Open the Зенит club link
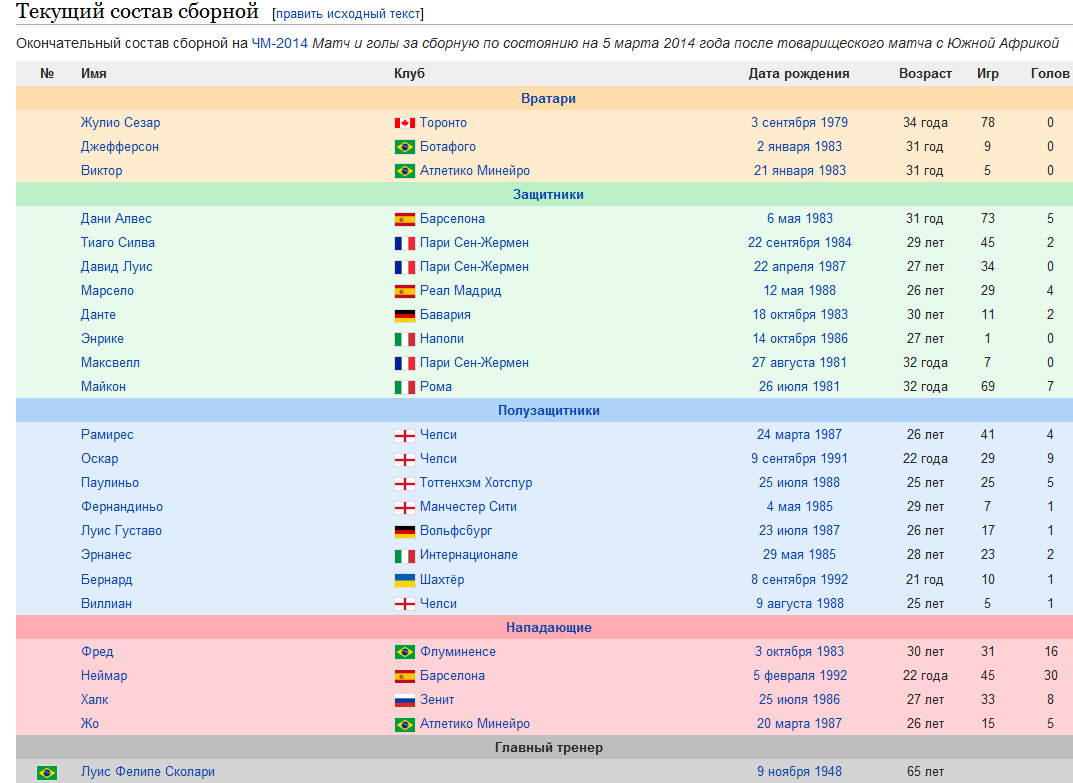The image size is (1073, 783). 437,699
